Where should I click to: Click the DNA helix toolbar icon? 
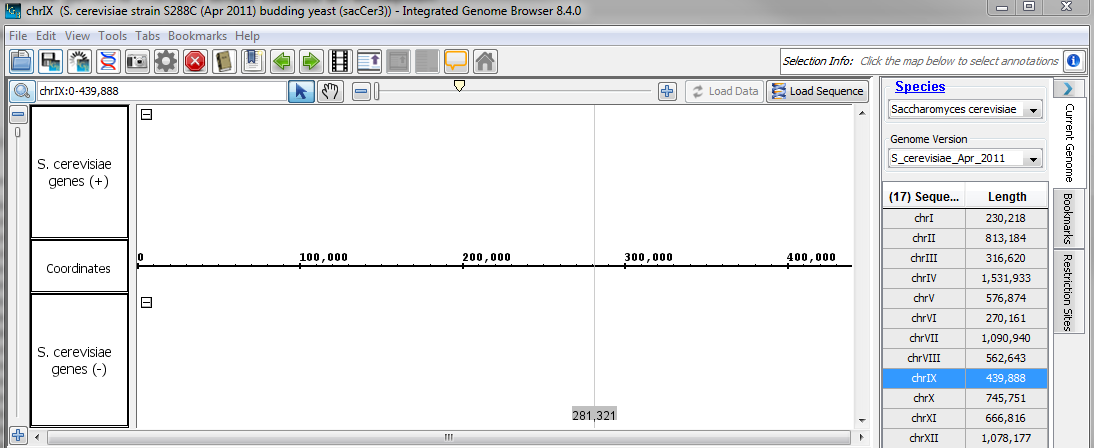click(x=108, y=61)
